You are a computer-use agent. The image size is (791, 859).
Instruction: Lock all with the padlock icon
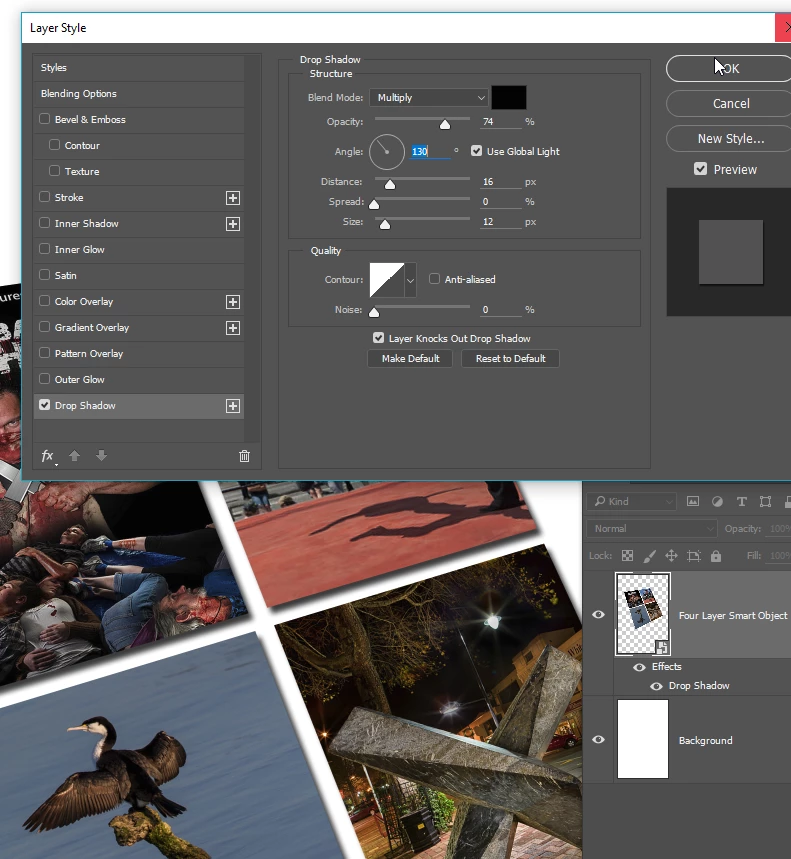click(x=716, y=556)
